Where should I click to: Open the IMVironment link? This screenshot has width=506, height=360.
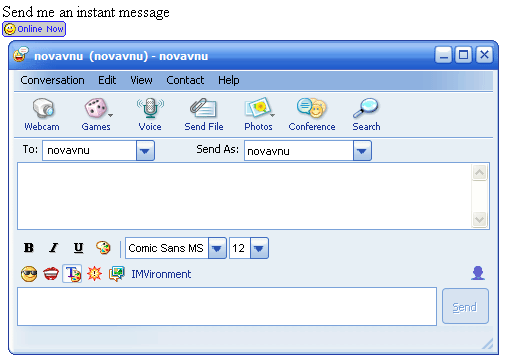161,274
